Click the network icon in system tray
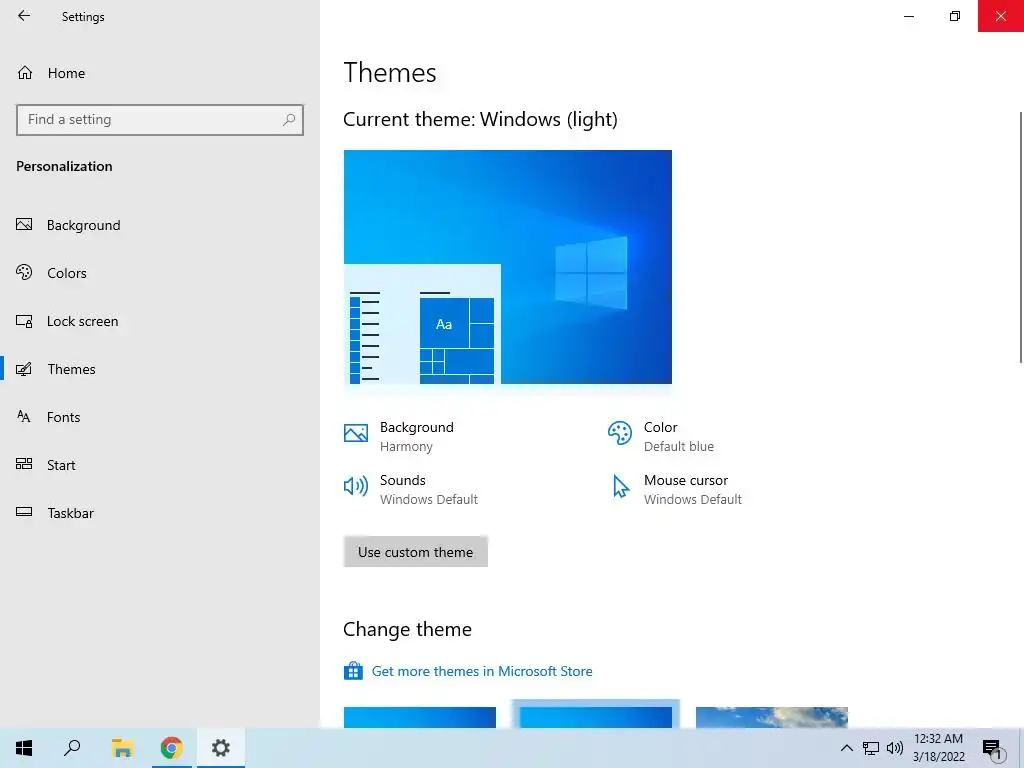Viewport: 1024px width, 768px height. click(871, 748)
